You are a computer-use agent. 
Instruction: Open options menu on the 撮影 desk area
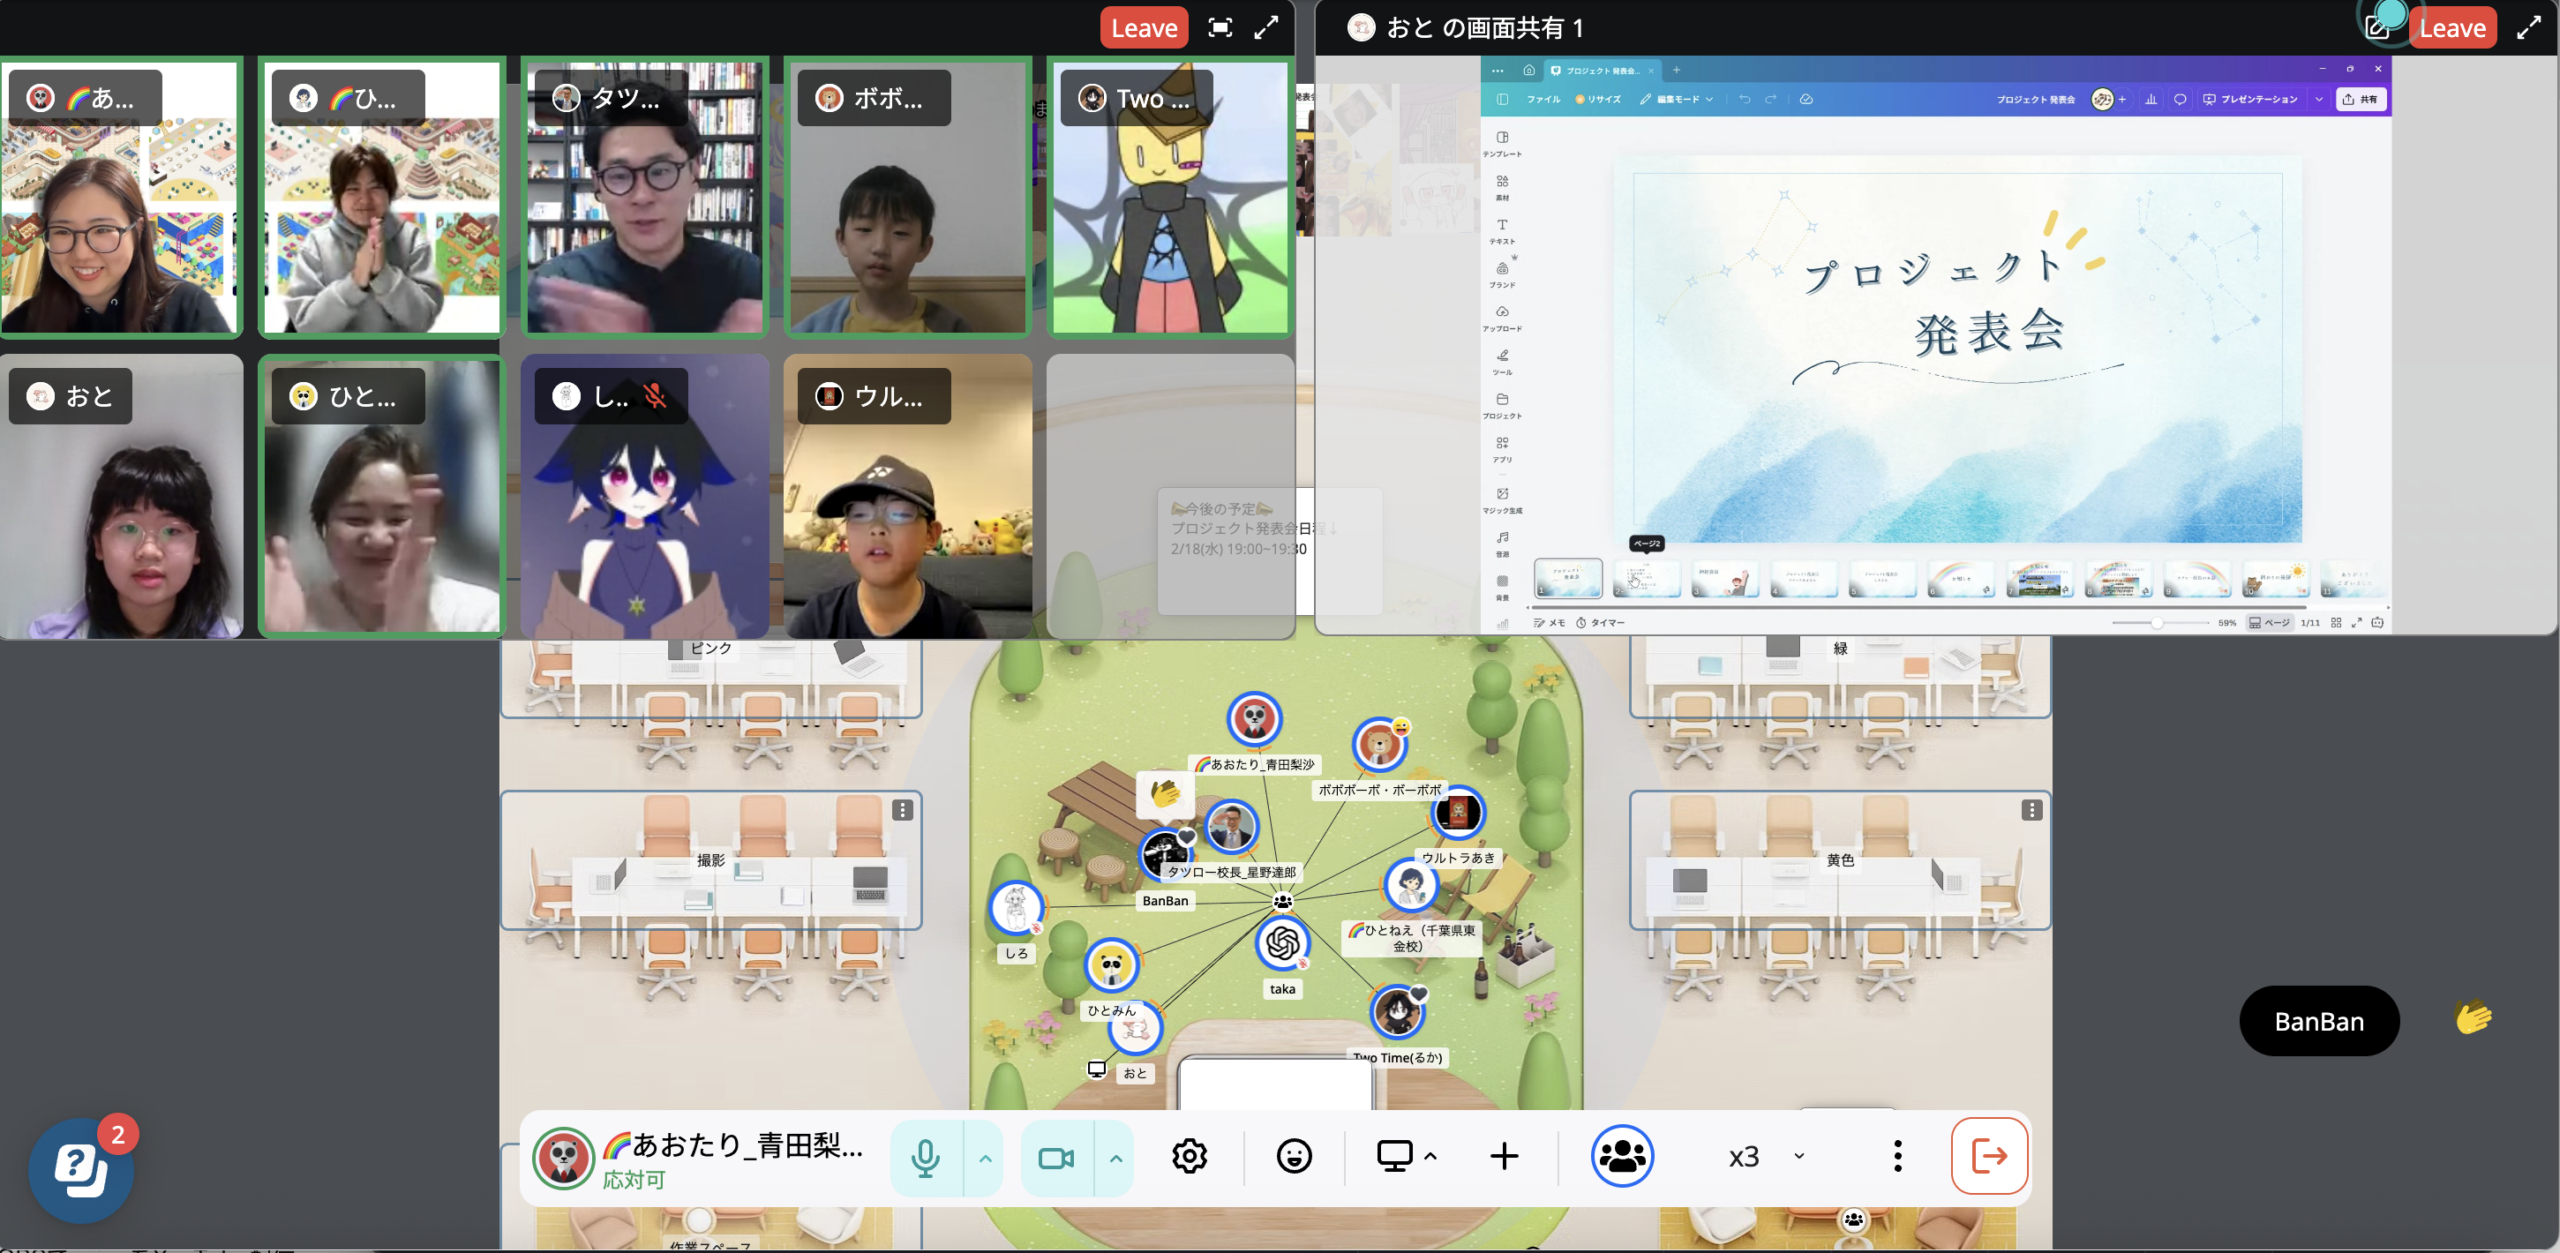902,810
